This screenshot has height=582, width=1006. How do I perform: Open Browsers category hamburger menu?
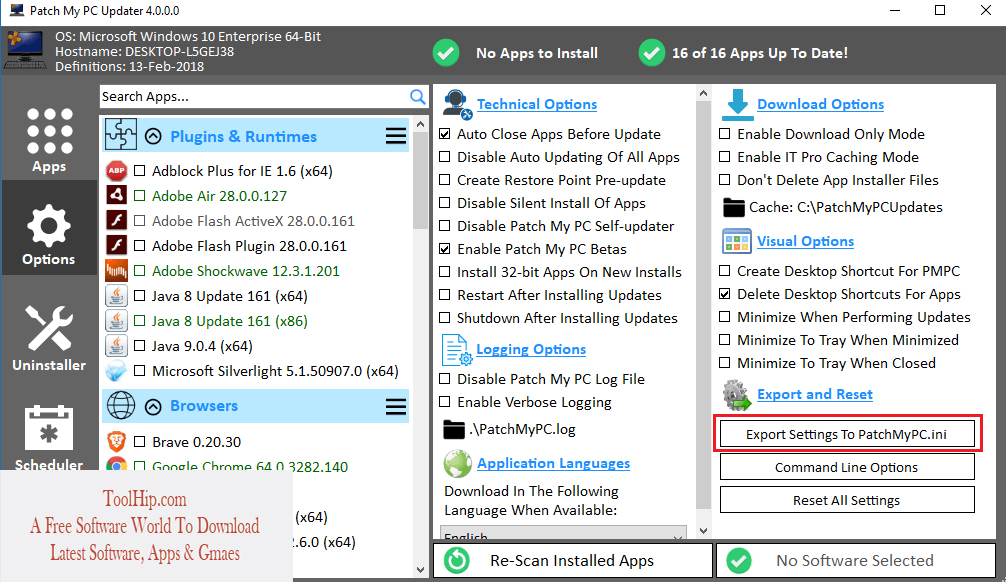click(x=395, y=407)
